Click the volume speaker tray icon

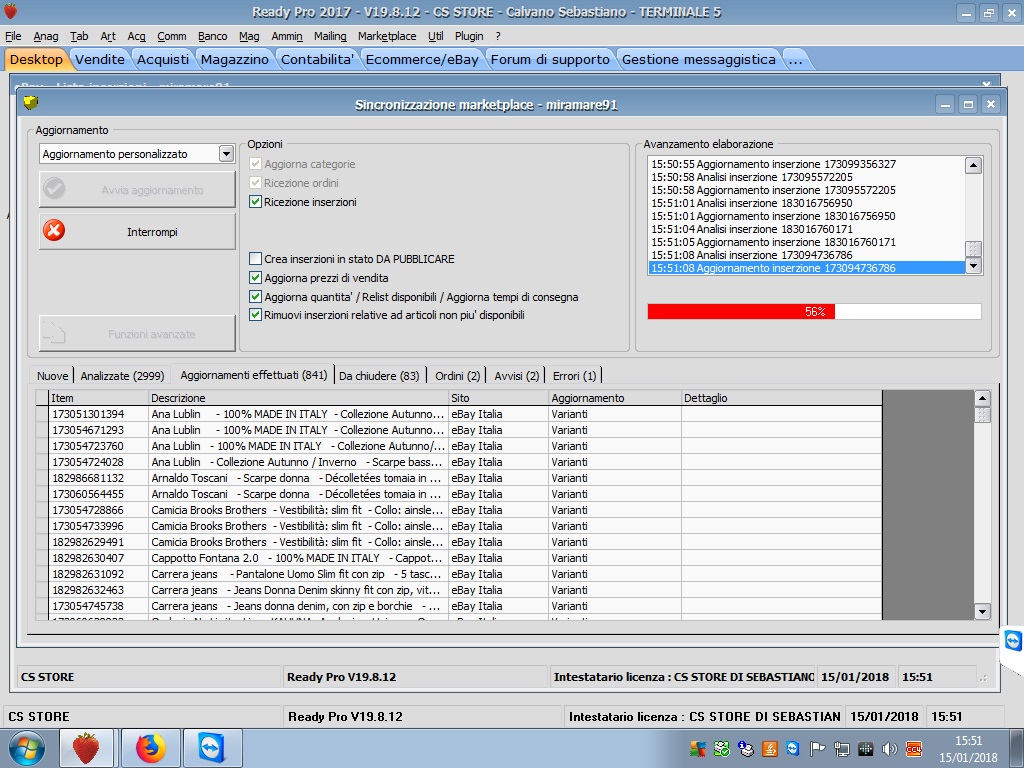888,748
